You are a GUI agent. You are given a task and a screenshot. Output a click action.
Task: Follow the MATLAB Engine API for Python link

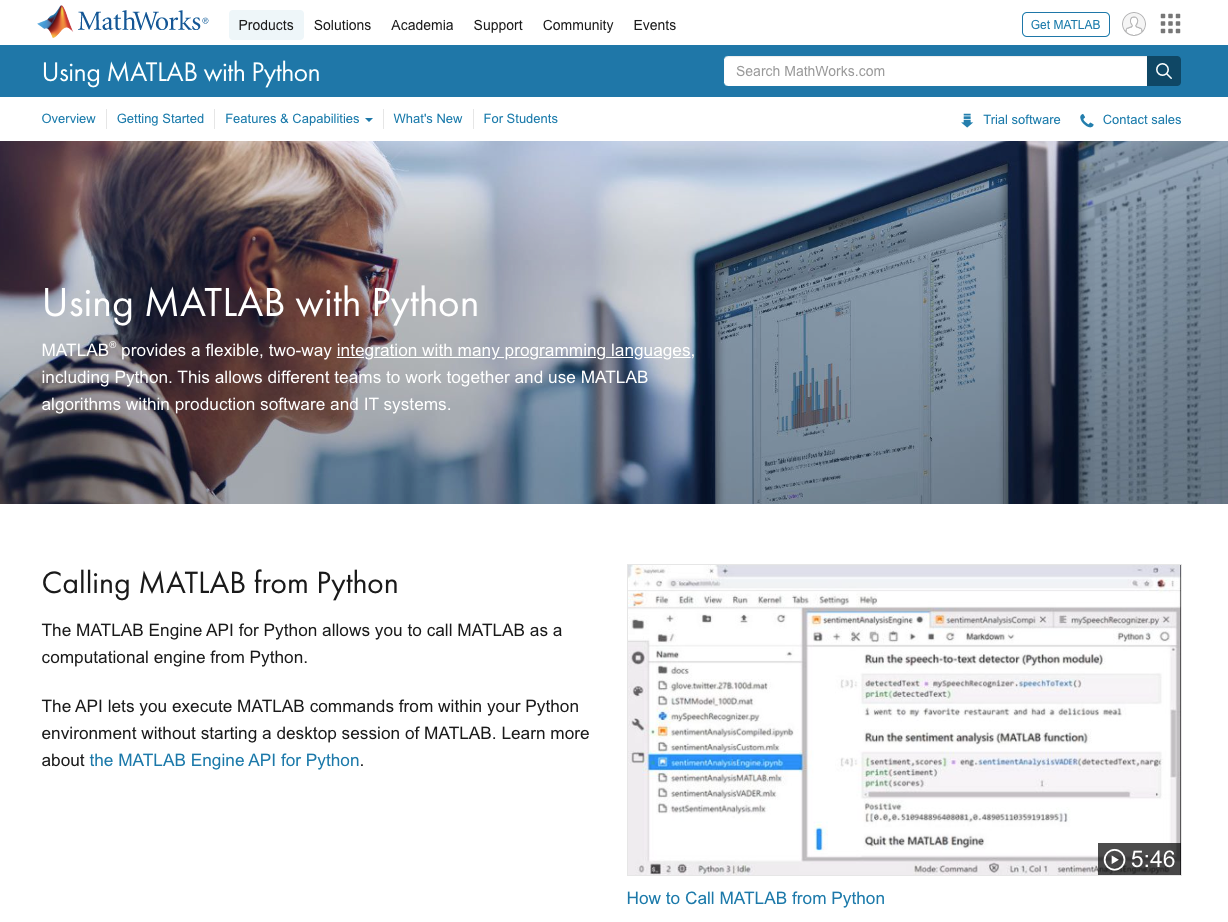tap(224, 760)
